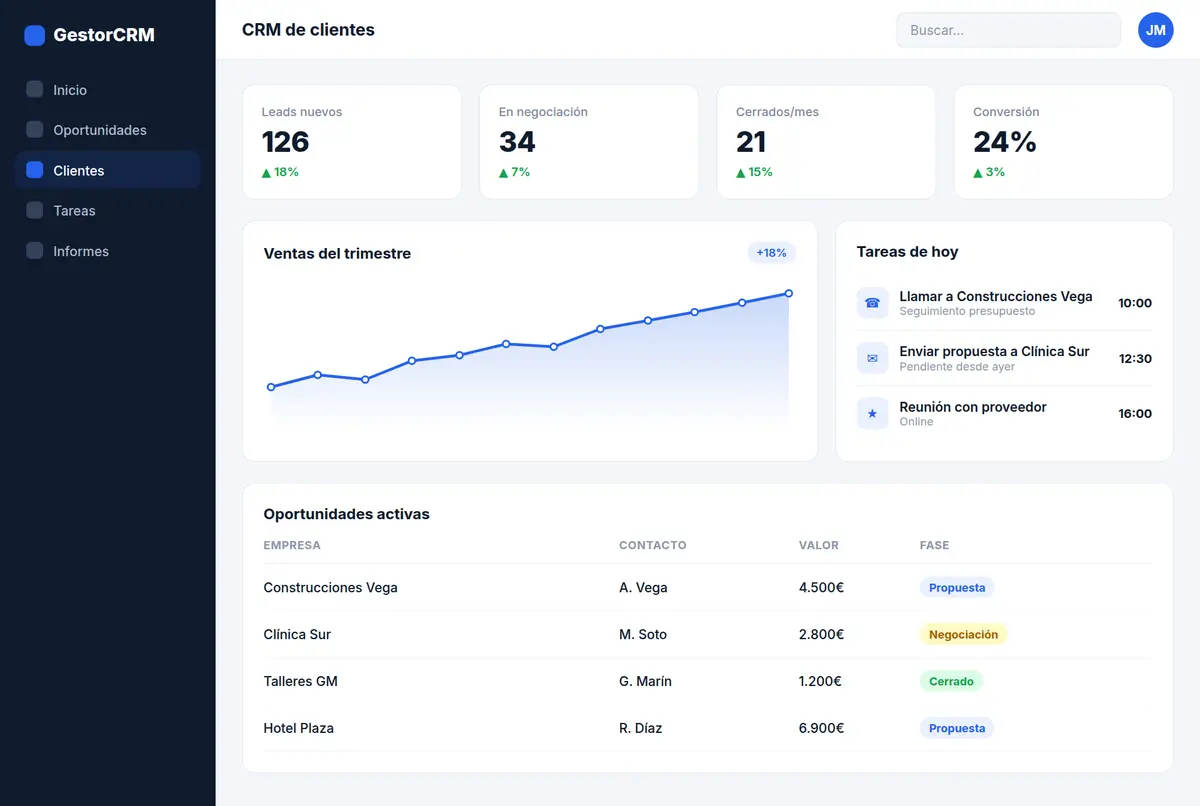Click the GestorCRM logo icon
This screenshot has width=1200, height=806.
[35, 35]
